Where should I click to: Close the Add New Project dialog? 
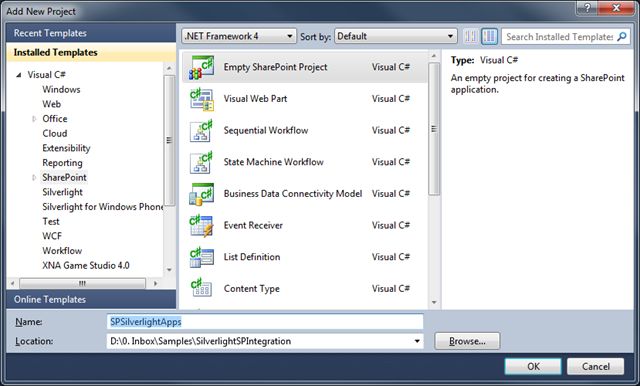tap(616, 8)
